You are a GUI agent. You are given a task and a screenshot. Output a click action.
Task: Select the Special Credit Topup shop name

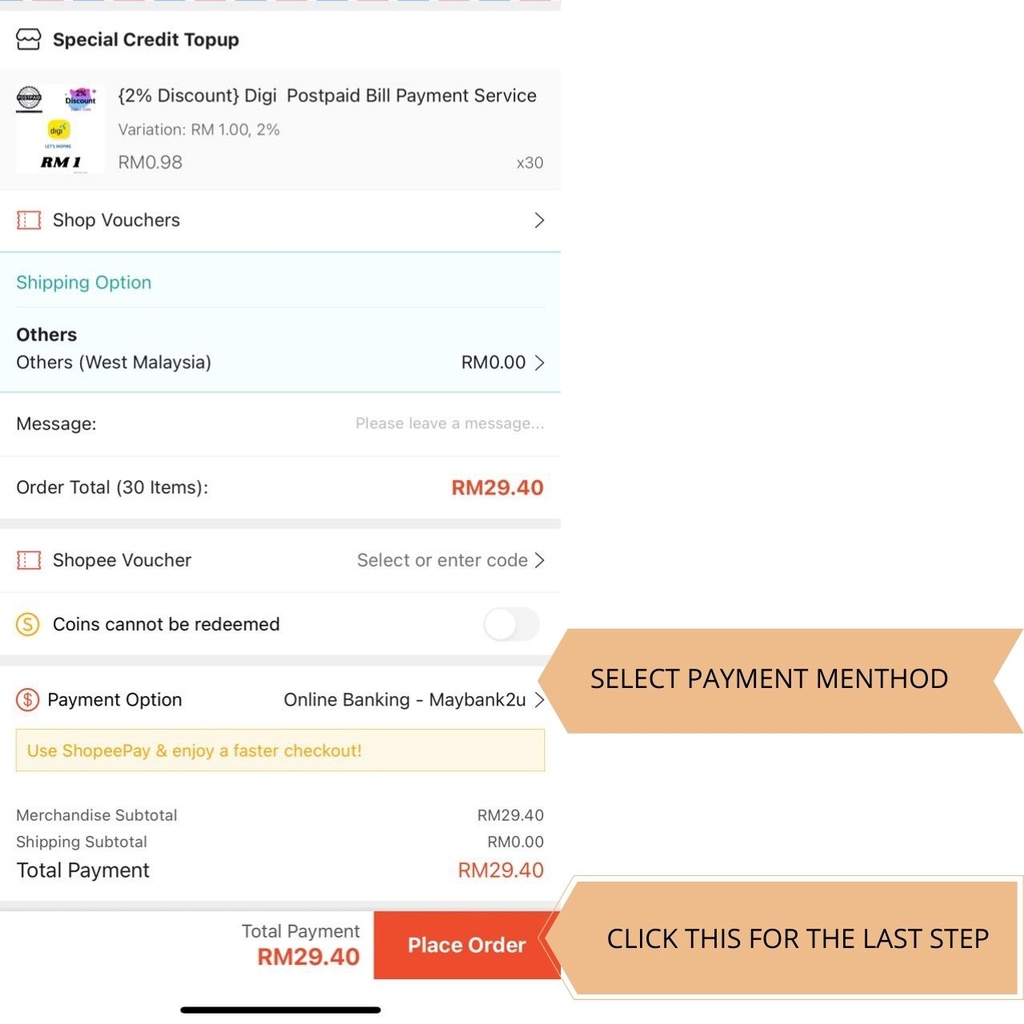pos(146,40)
